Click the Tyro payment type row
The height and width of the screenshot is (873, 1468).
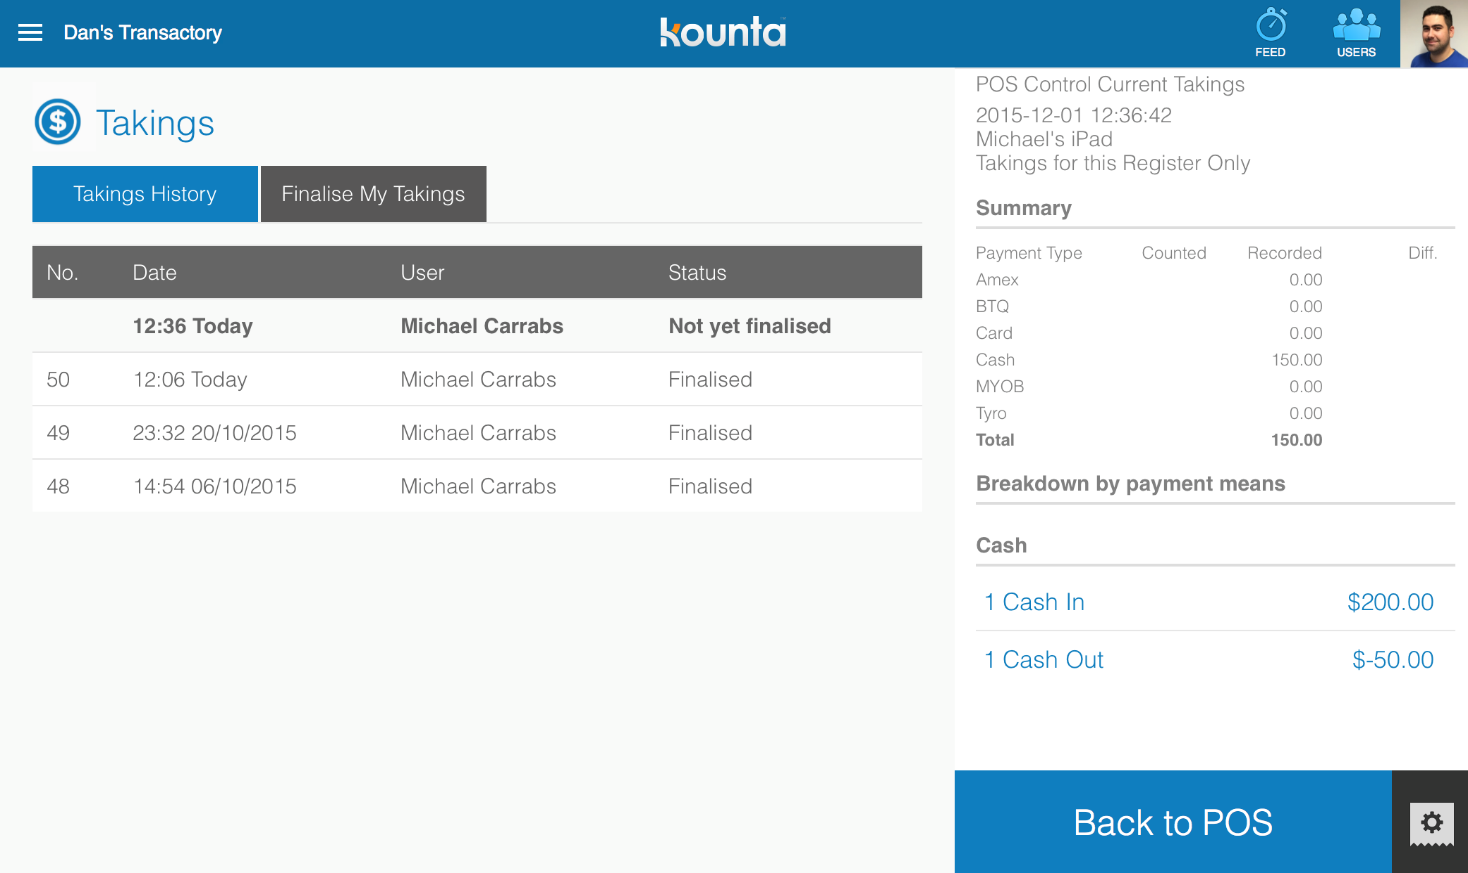pyautogui.click(x=1149, y=414)
